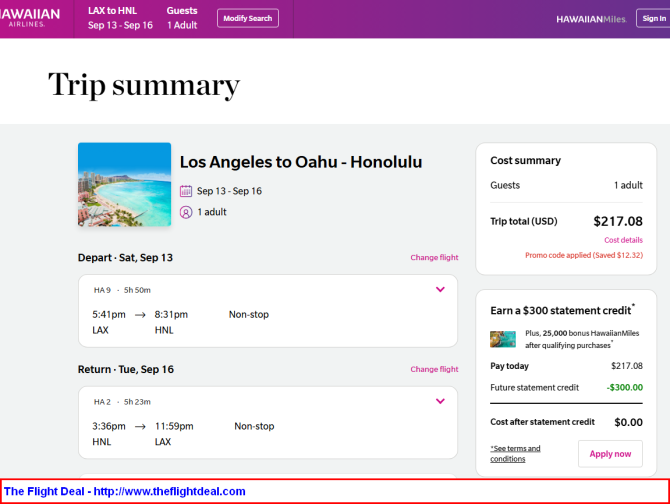
Task: Click Apply now for the statement credit
Action: (610, 454)
